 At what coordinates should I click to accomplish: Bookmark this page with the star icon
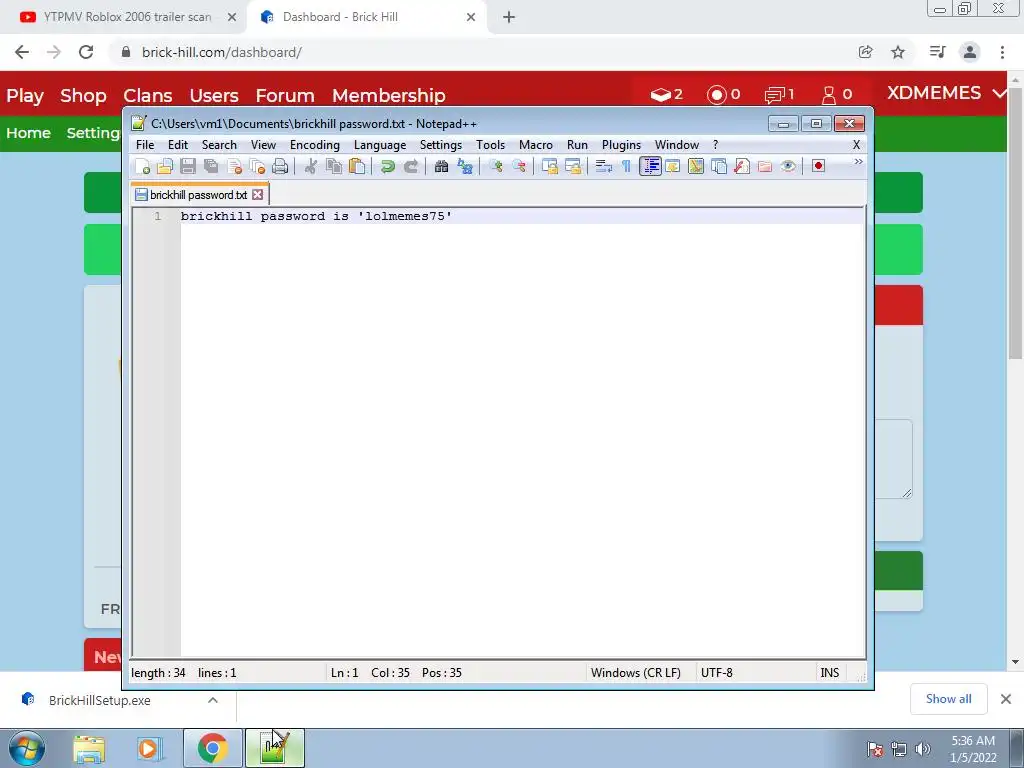(x=898, y=52)
